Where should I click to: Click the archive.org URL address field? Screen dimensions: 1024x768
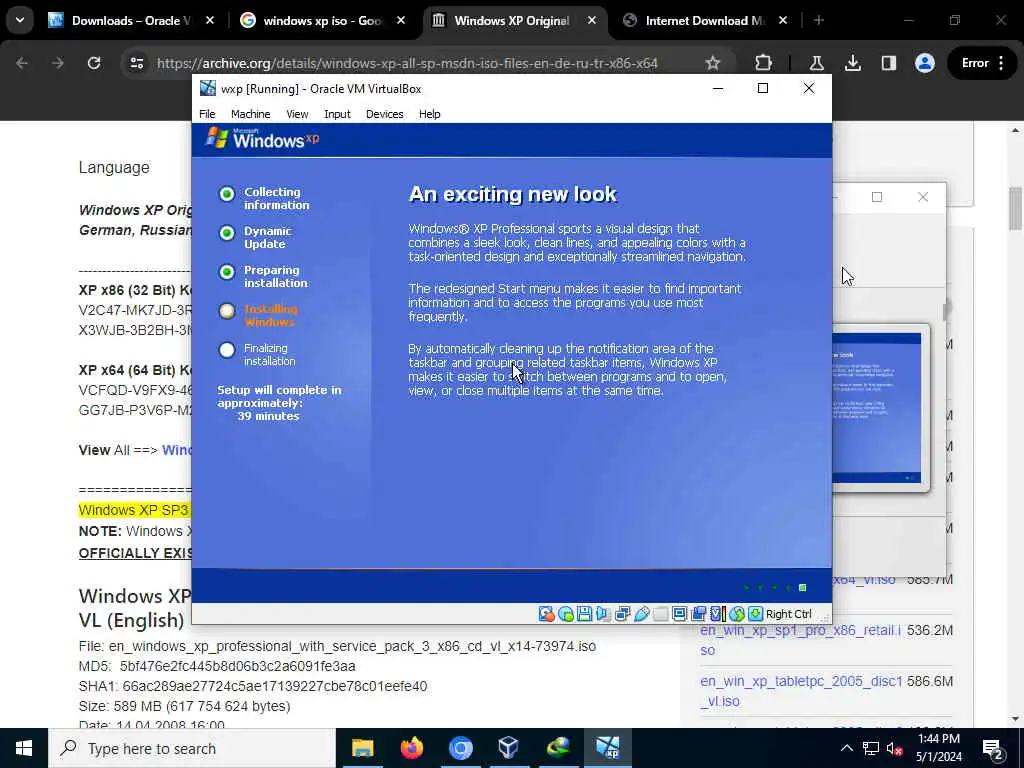pyautogui.click(x=407, y=63)
